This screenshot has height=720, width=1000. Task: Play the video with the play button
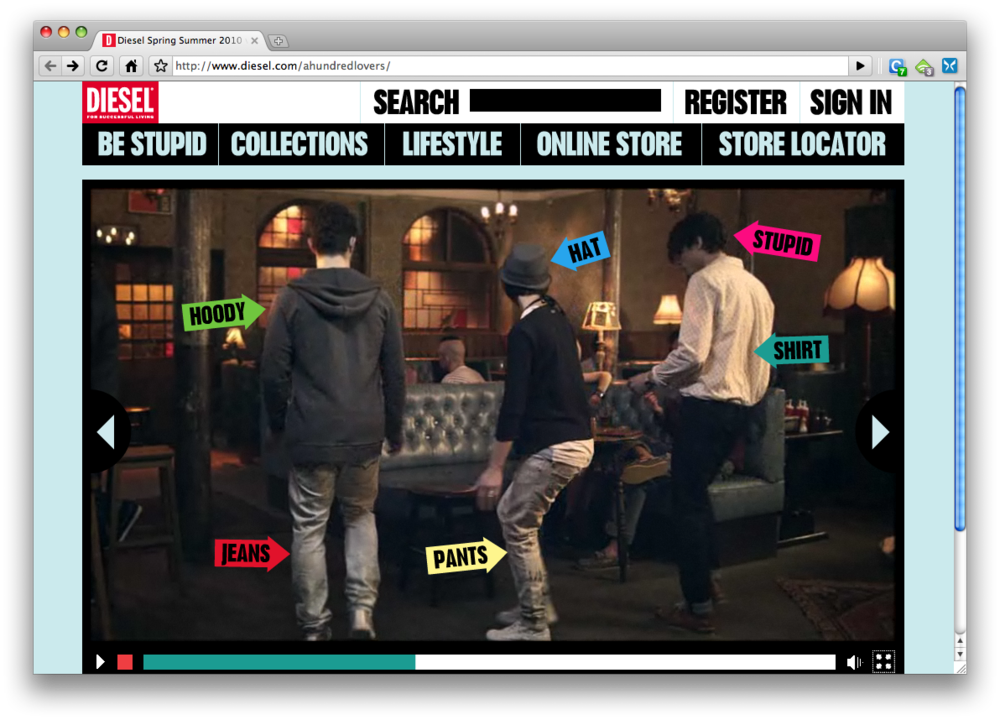[x=100, y=662]
